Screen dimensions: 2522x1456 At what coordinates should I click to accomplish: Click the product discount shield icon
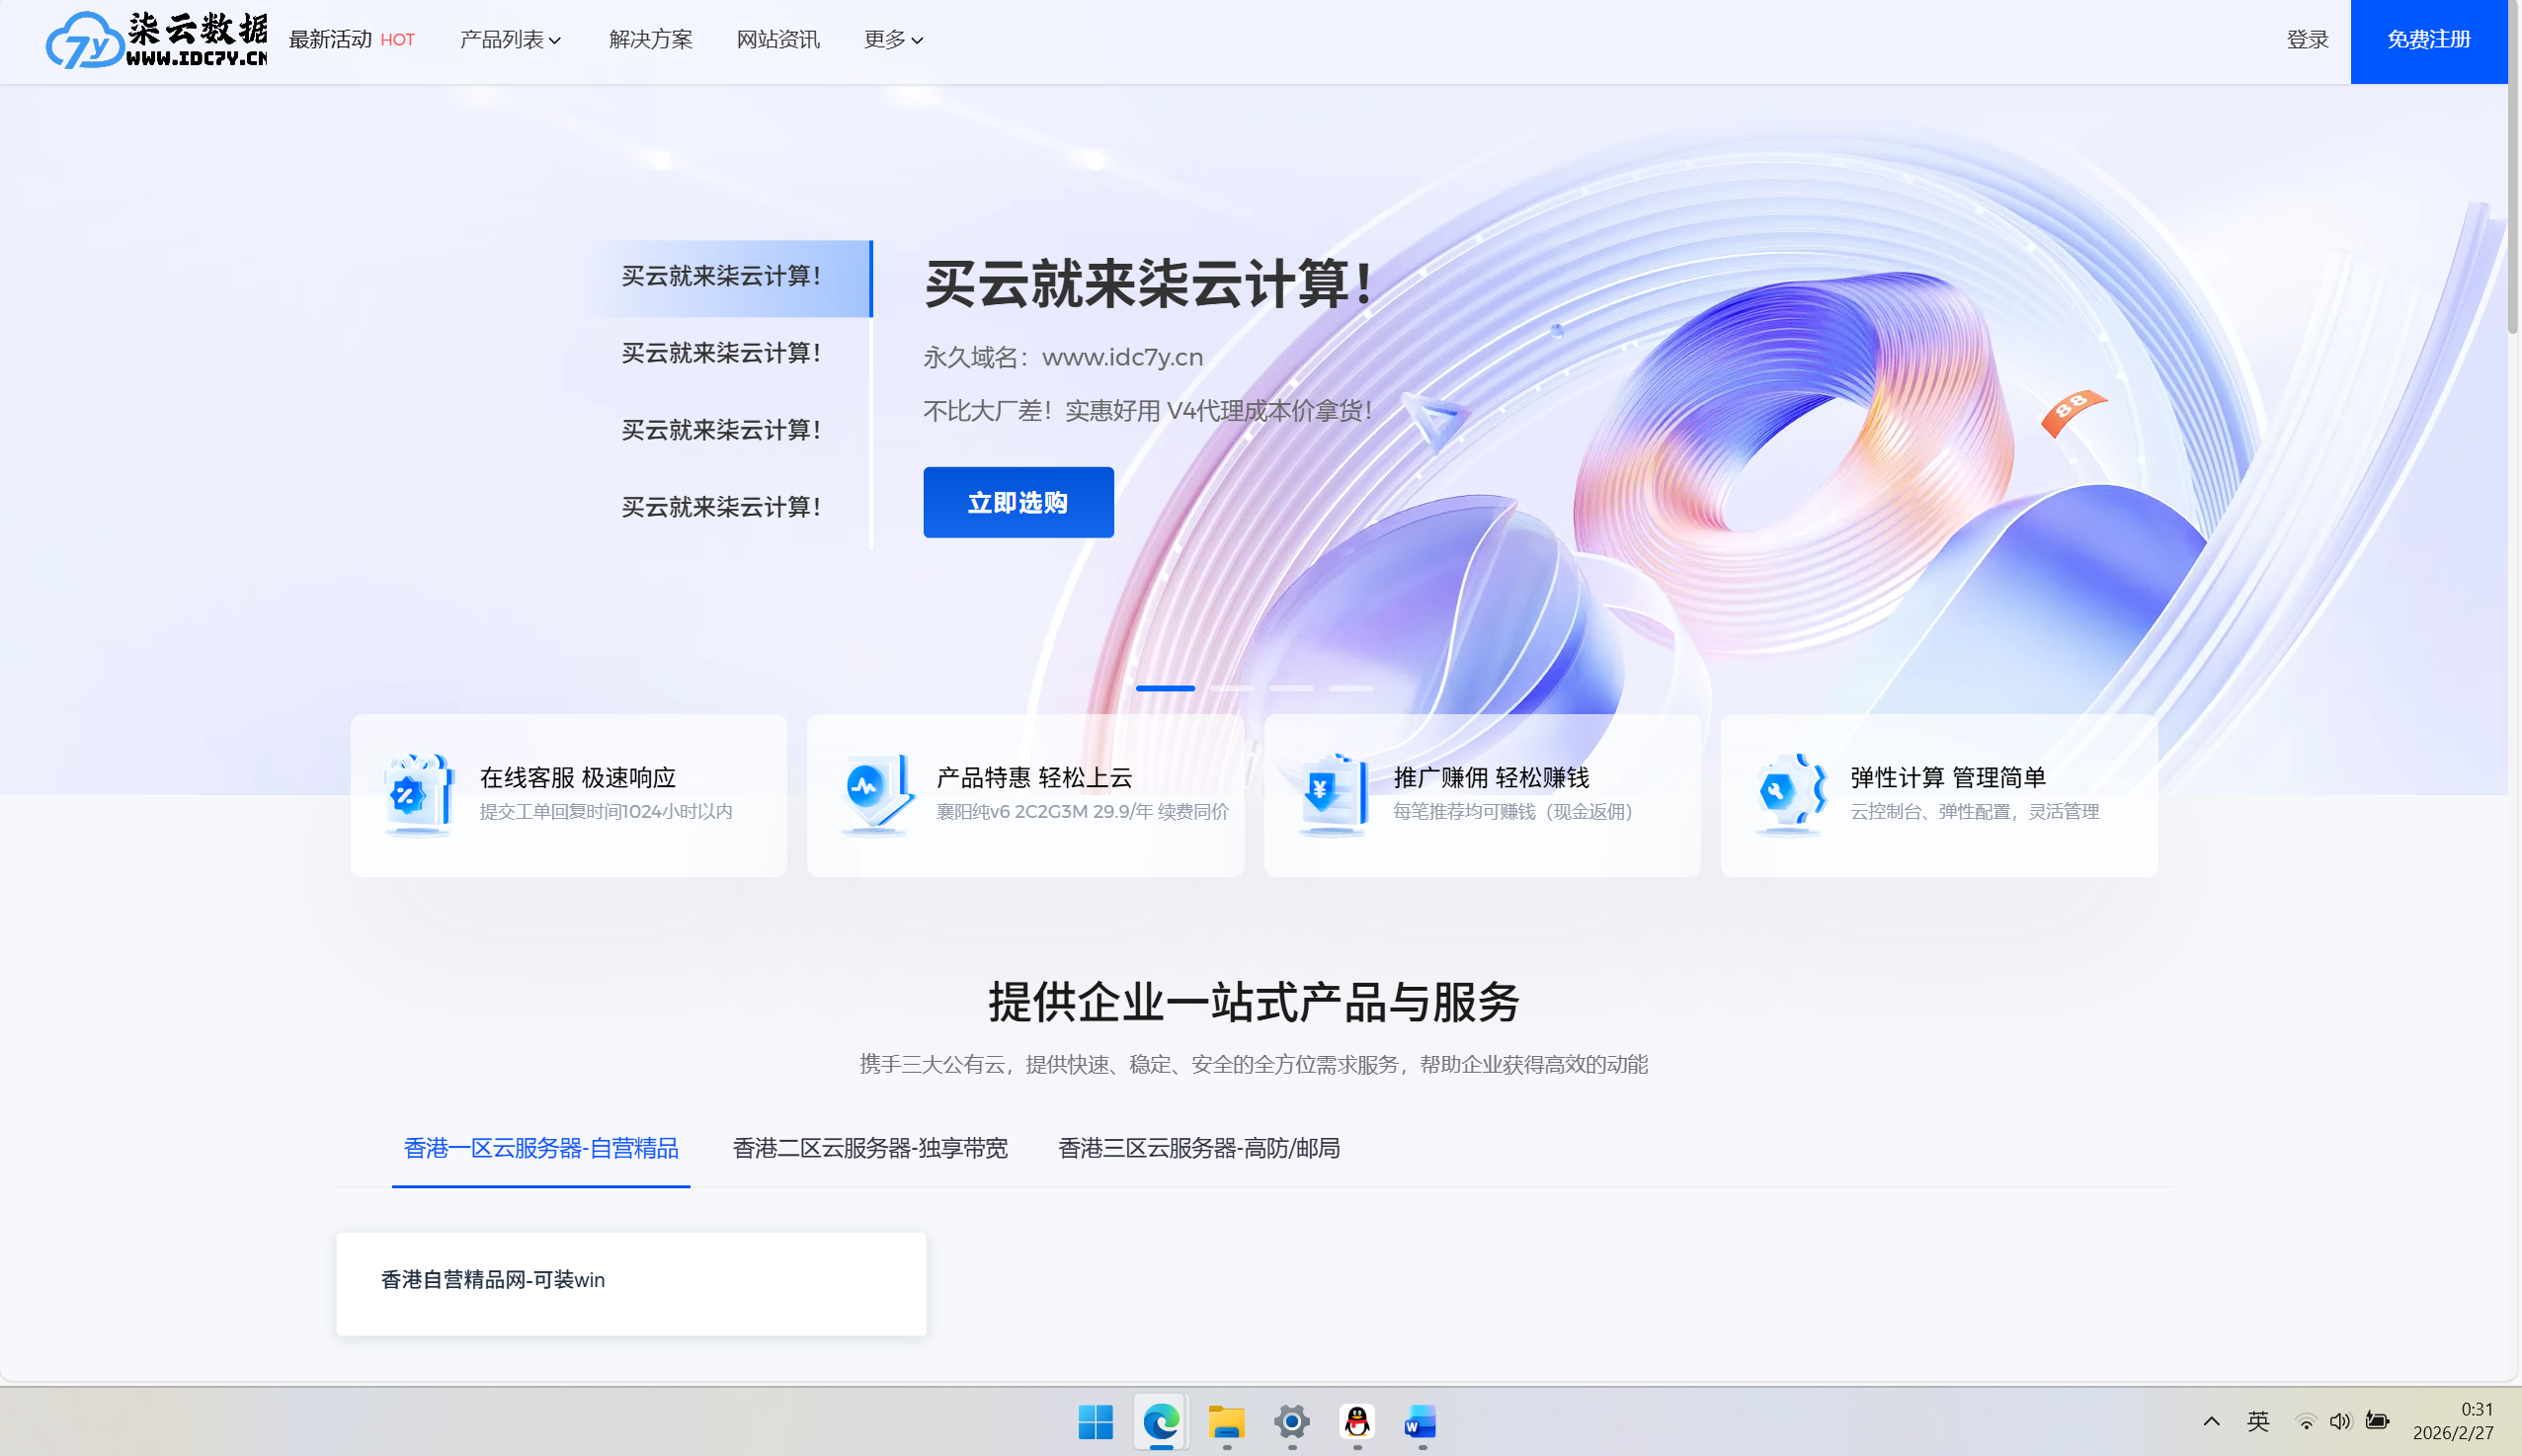875,794
